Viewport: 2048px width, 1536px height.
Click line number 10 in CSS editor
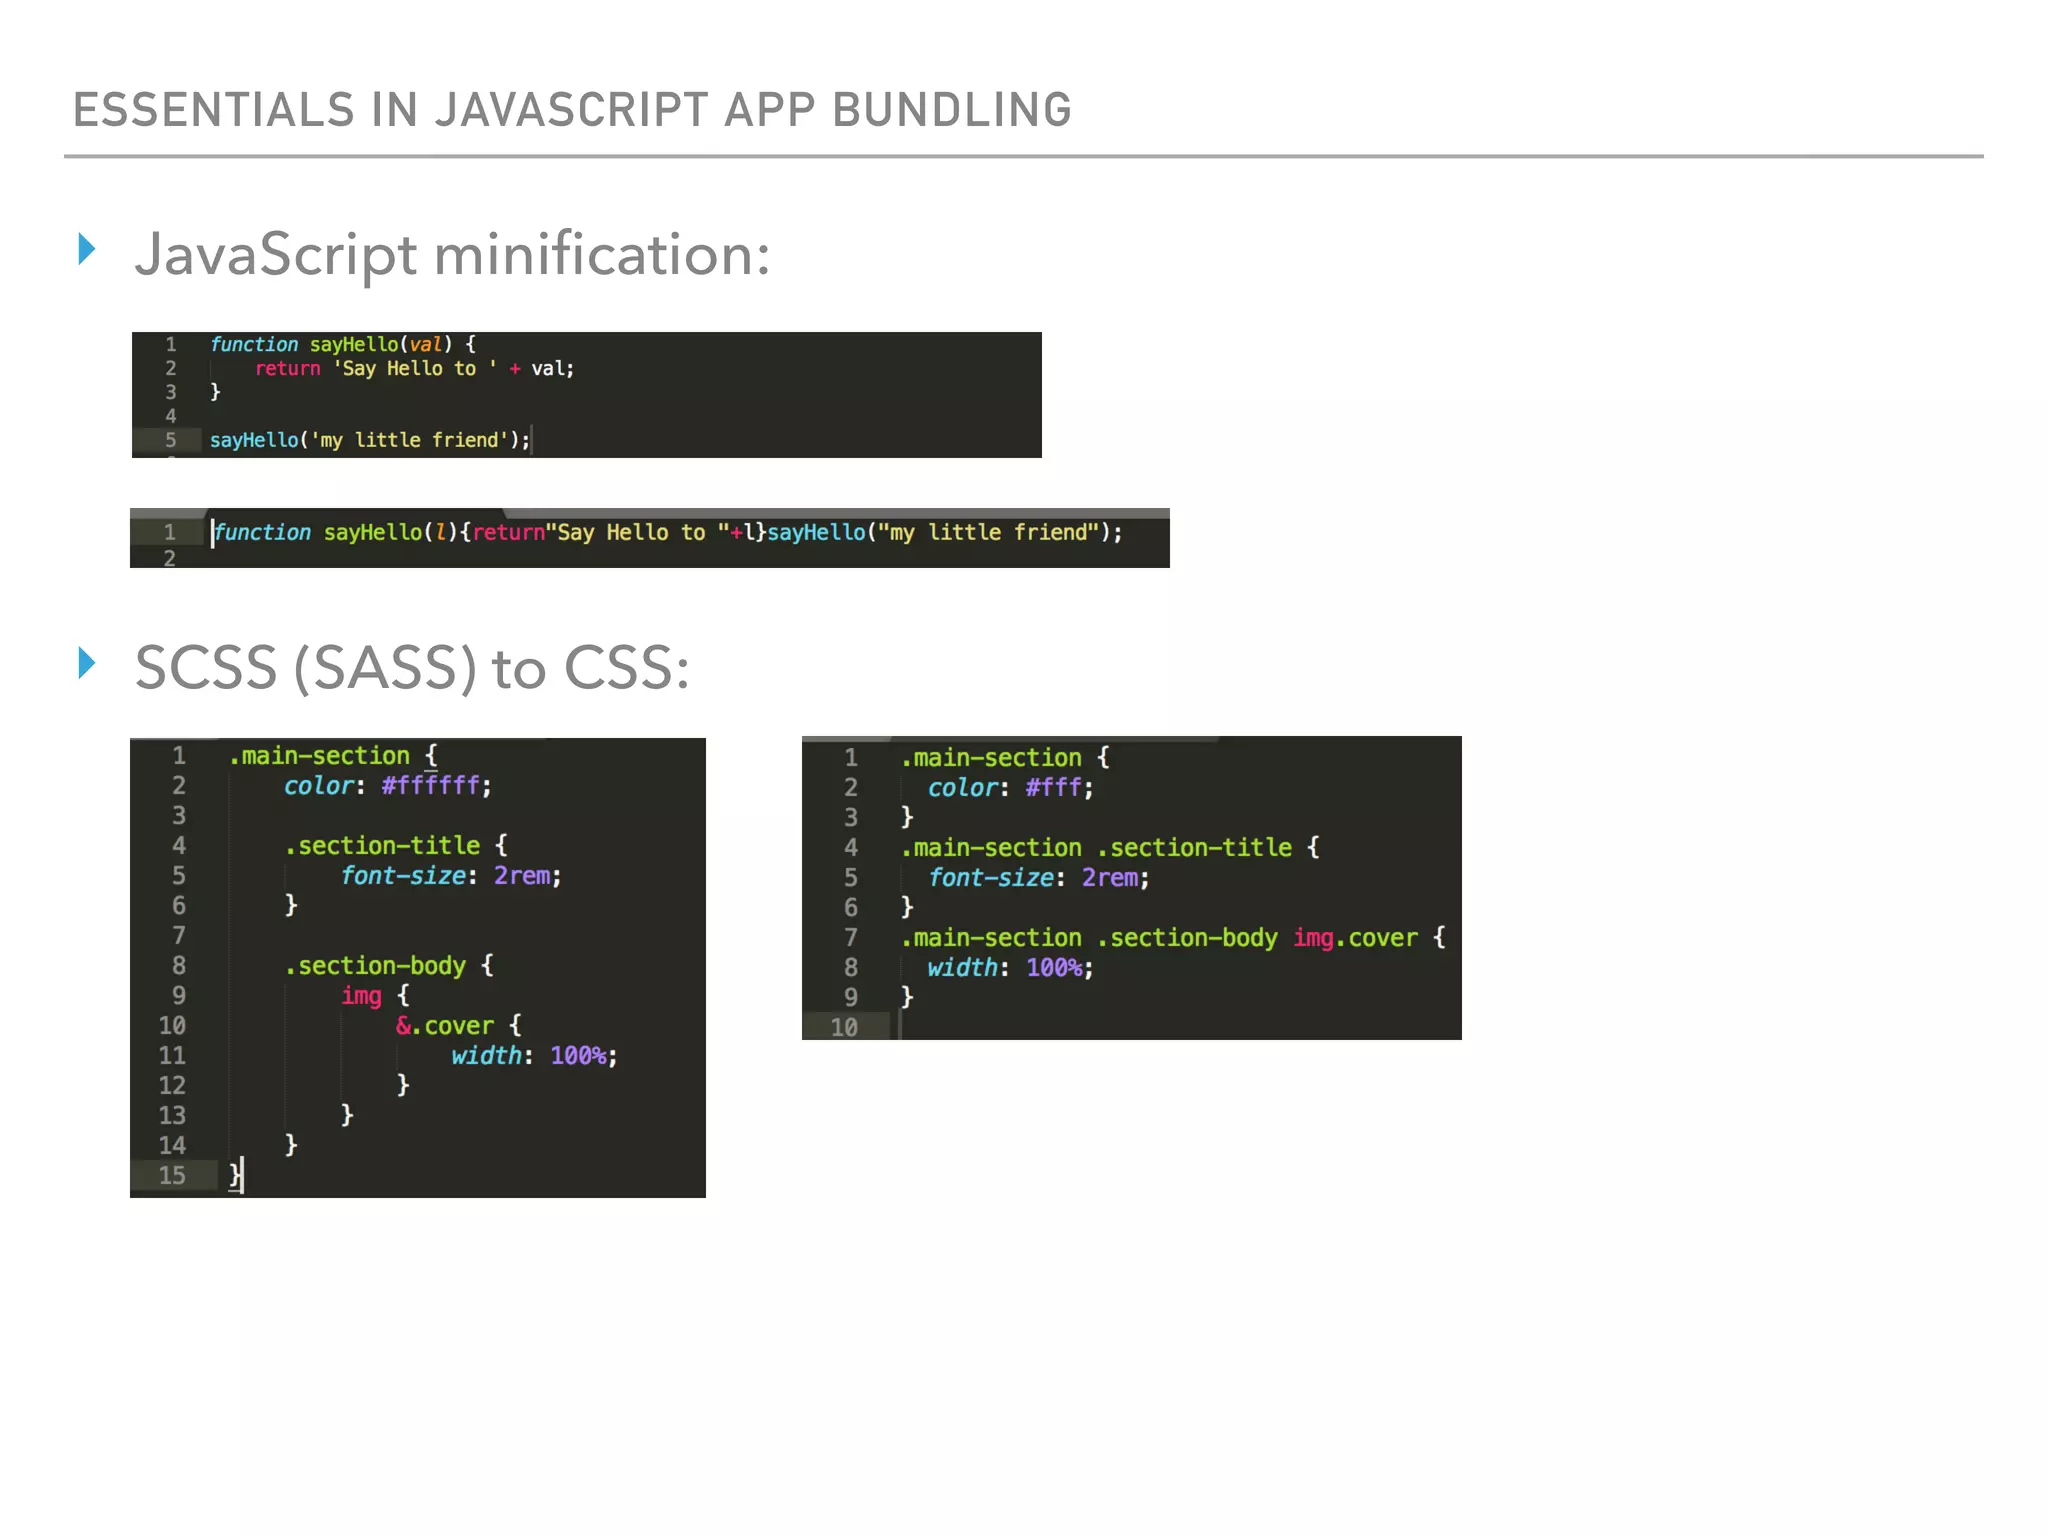pyautogui.click(x=844, y=1027)
